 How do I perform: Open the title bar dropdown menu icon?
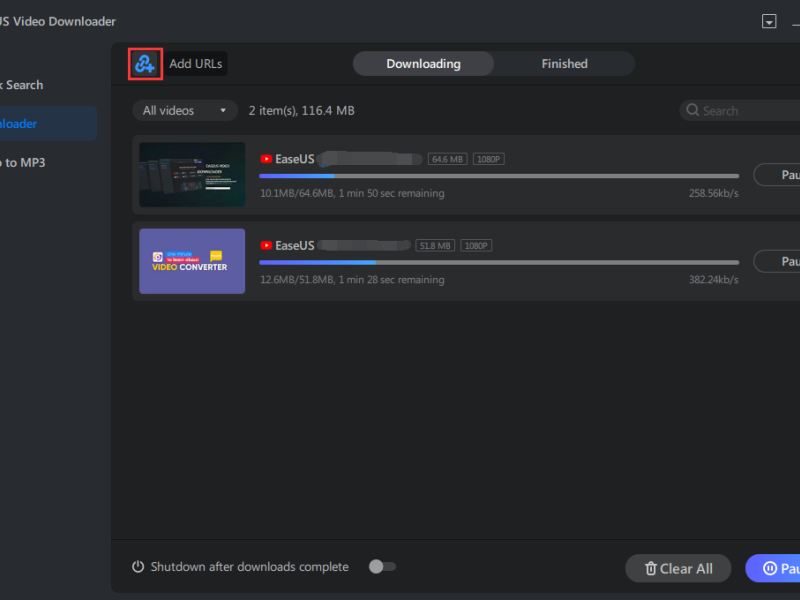[x=769, y=21]
